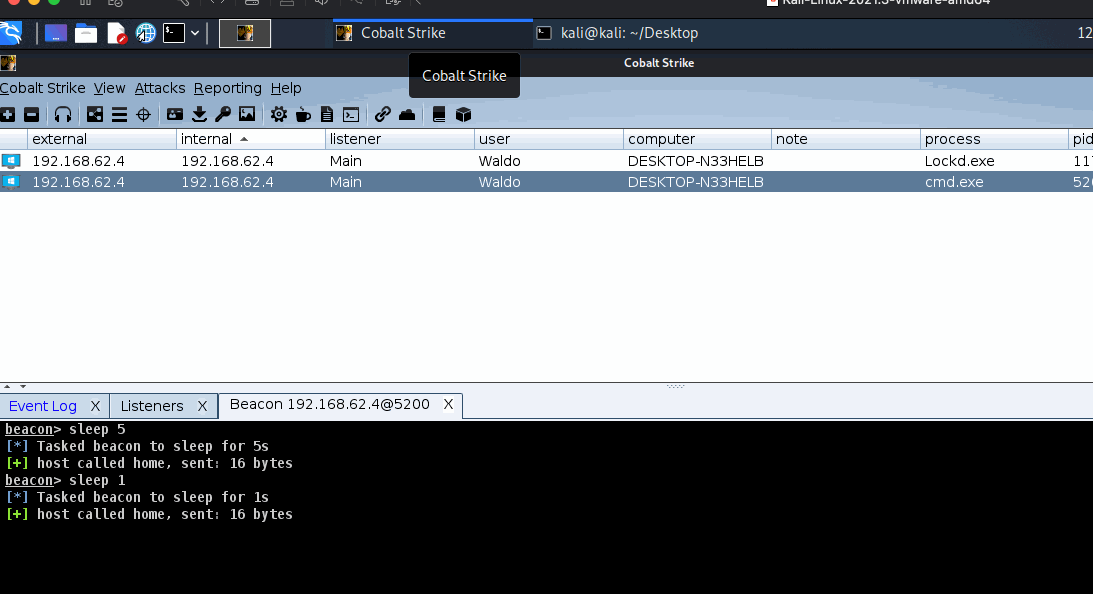Image resolution: width=1093 pixels, height=594 pixels.
Task: Click Host a File chain link icon
Action: [383, 114]
